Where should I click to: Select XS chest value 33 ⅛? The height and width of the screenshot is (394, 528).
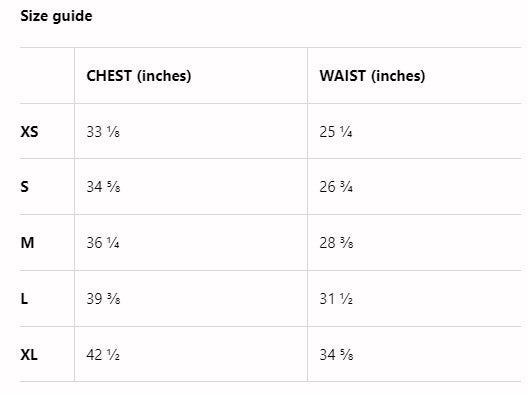tap(103, 132)
